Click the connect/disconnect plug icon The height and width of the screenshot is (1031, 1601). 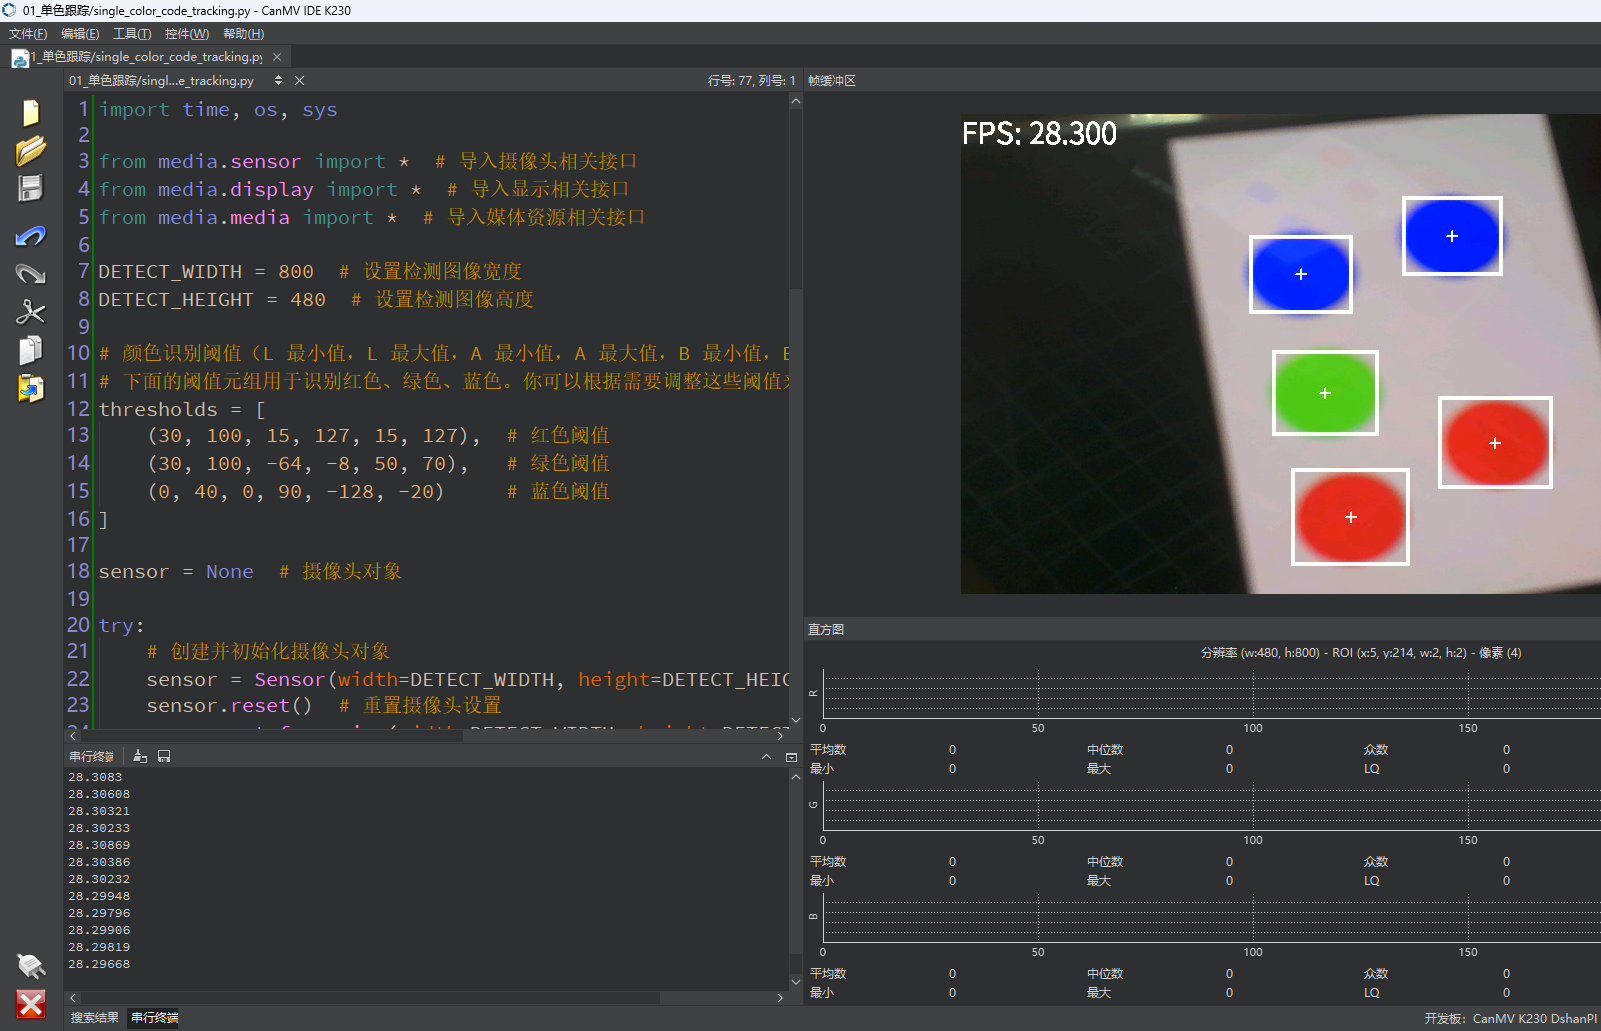pos(31,965)
